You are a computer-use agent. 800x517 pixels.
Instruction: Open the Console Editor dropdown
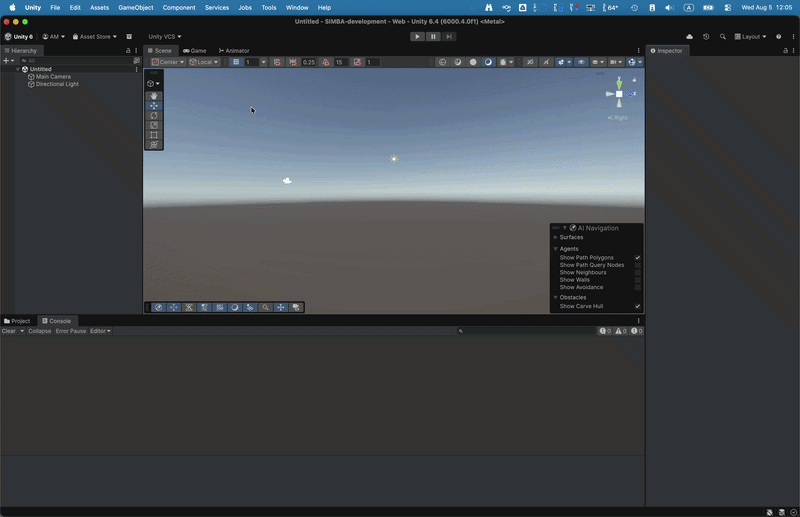coord(100,331)
